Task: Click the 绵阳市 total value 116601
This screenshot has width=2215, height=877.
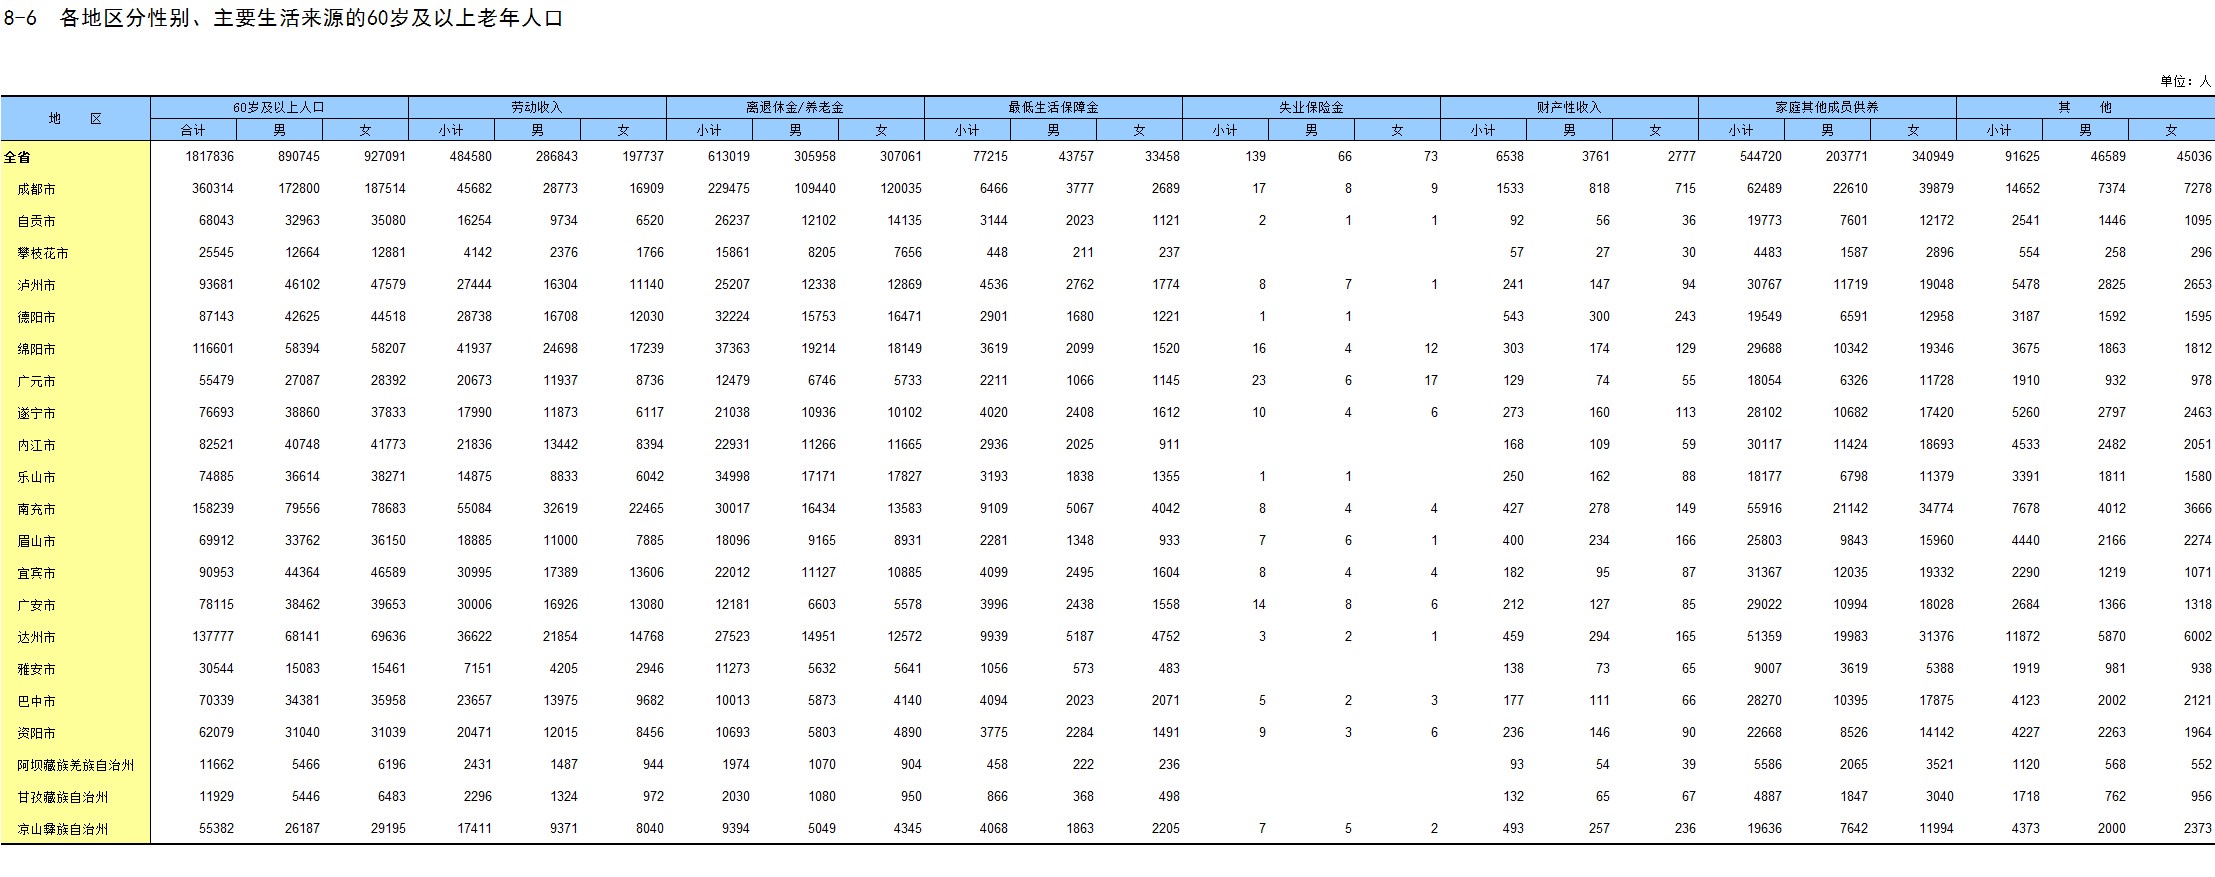Action: pos(213,349)
